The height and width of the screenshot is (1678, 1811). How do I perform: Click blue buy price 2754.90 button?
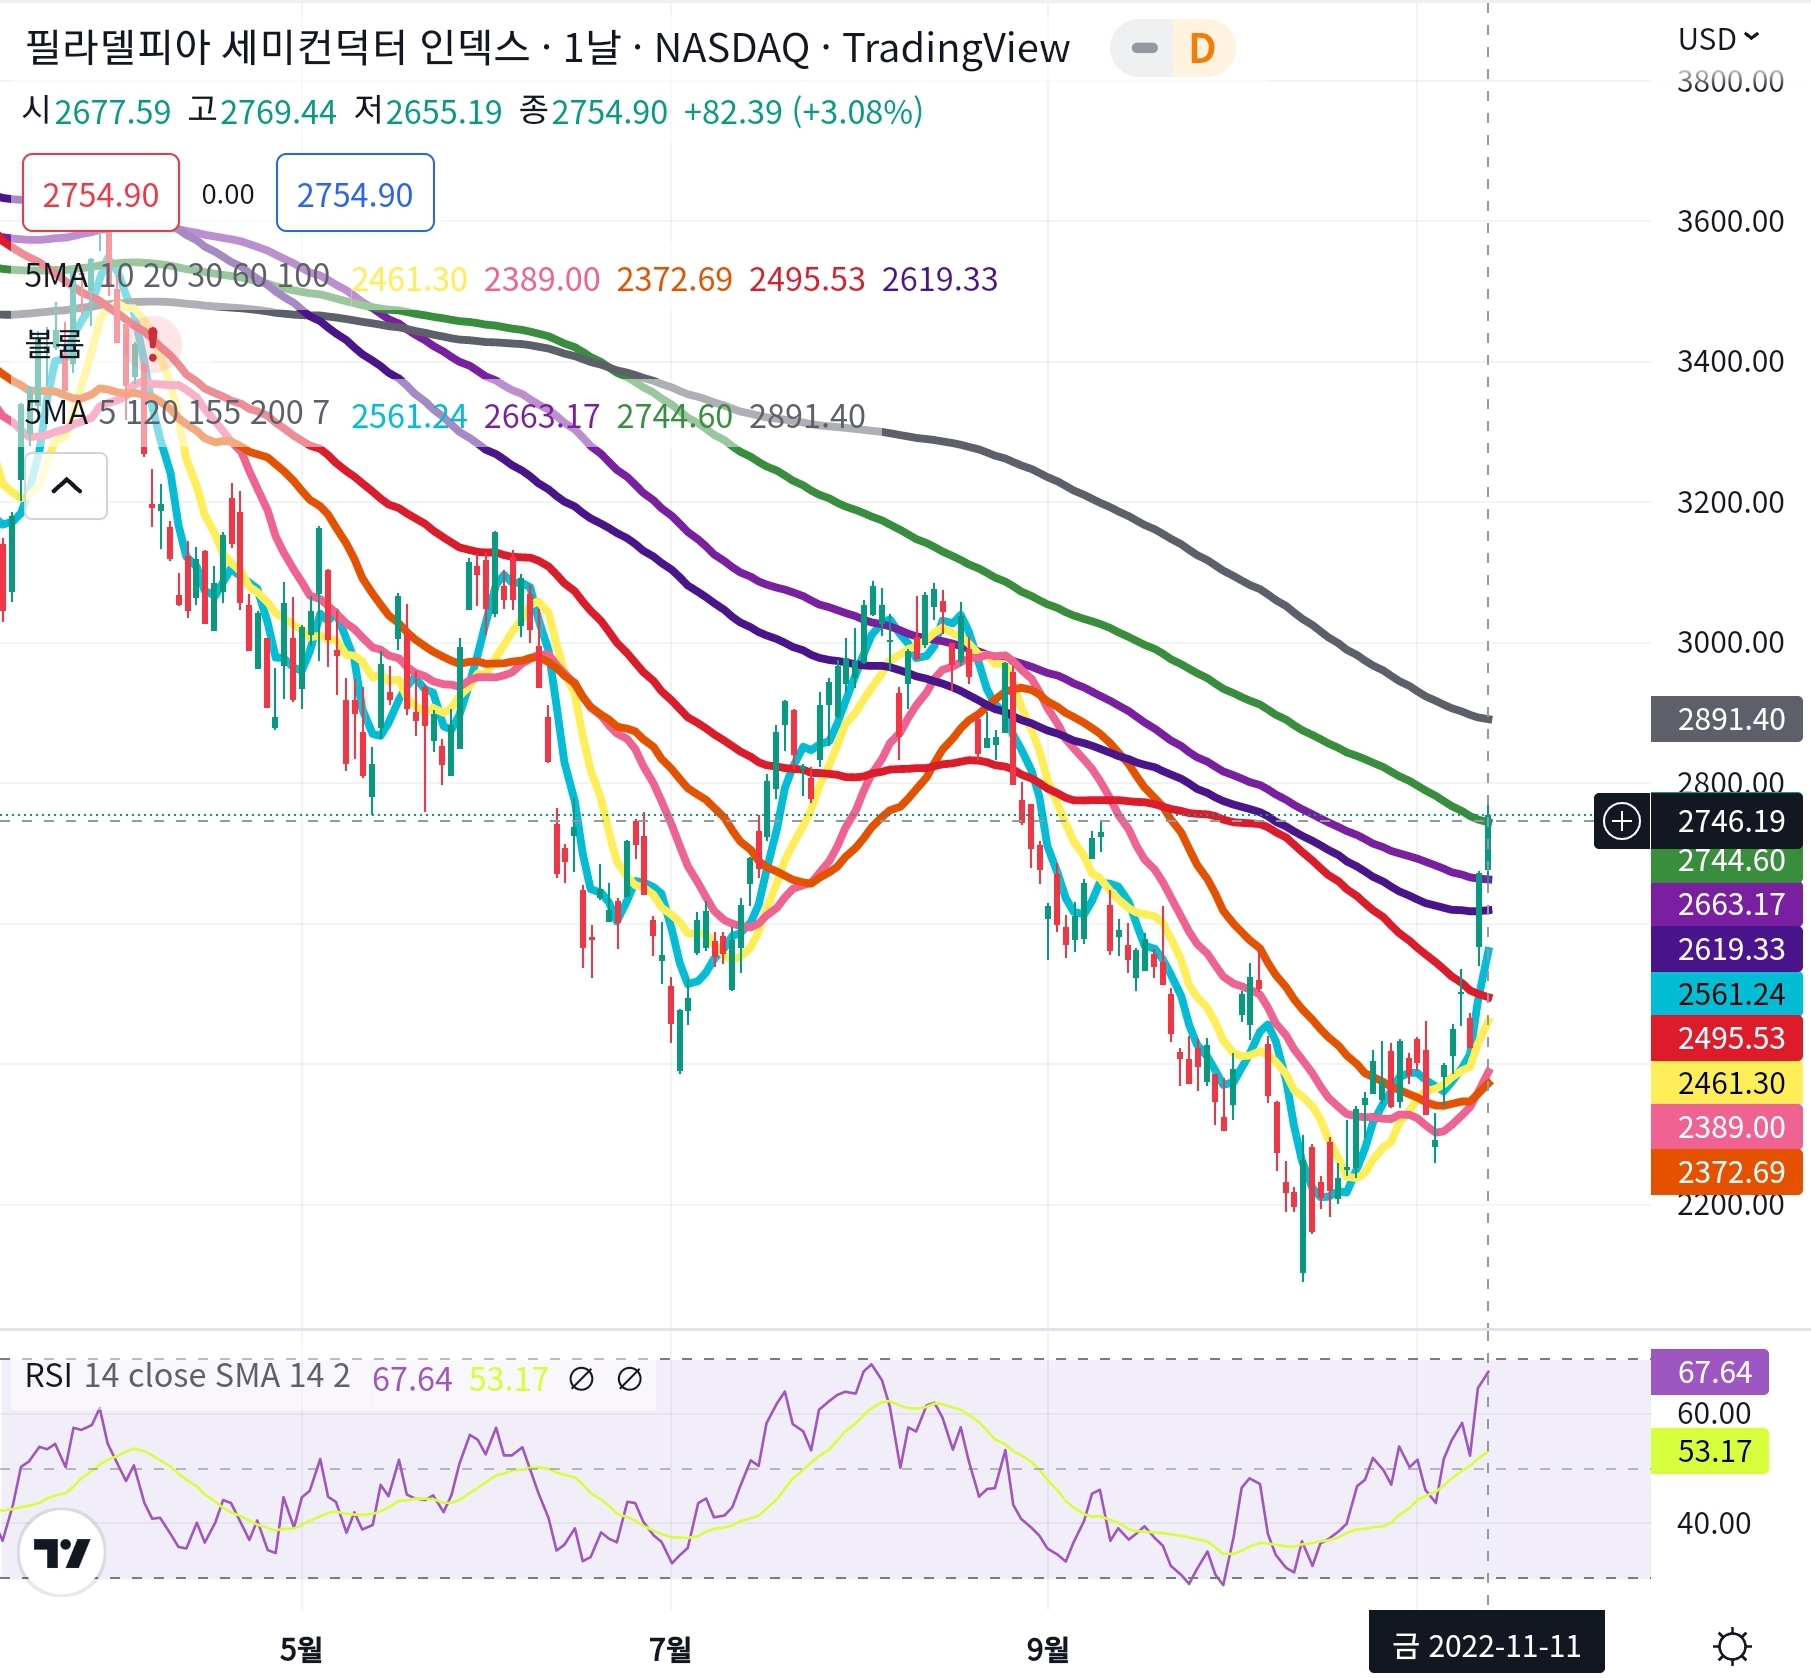point(355,193)
